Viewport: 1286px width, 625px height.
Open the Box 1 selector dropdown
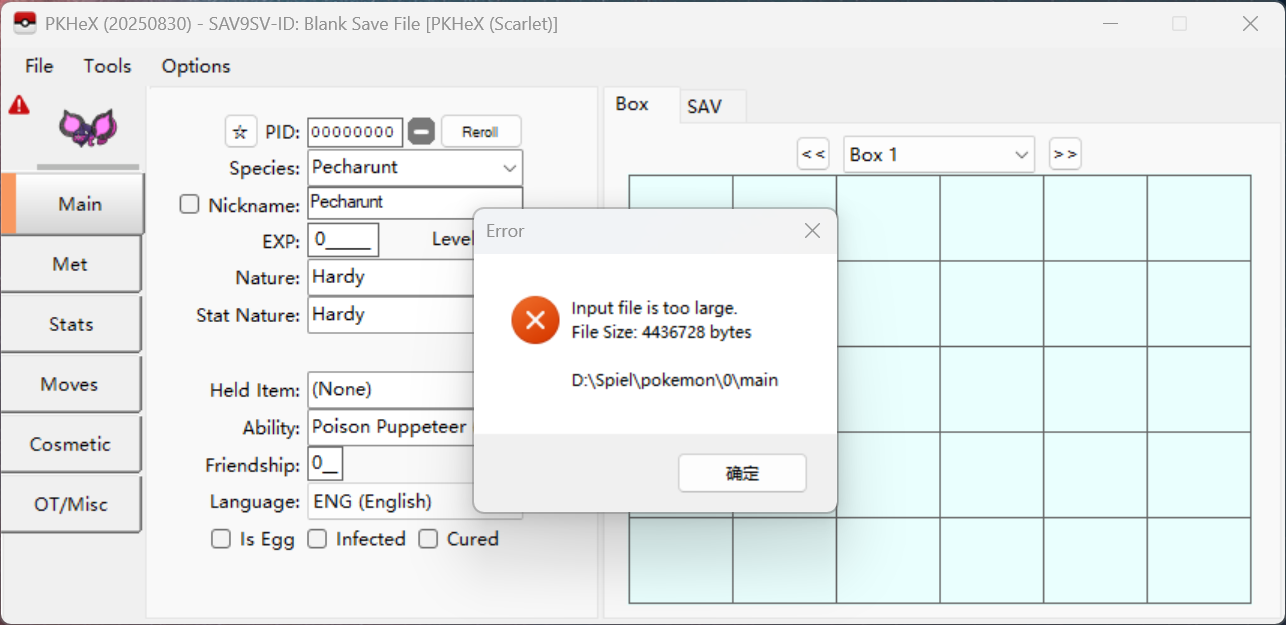939,155
